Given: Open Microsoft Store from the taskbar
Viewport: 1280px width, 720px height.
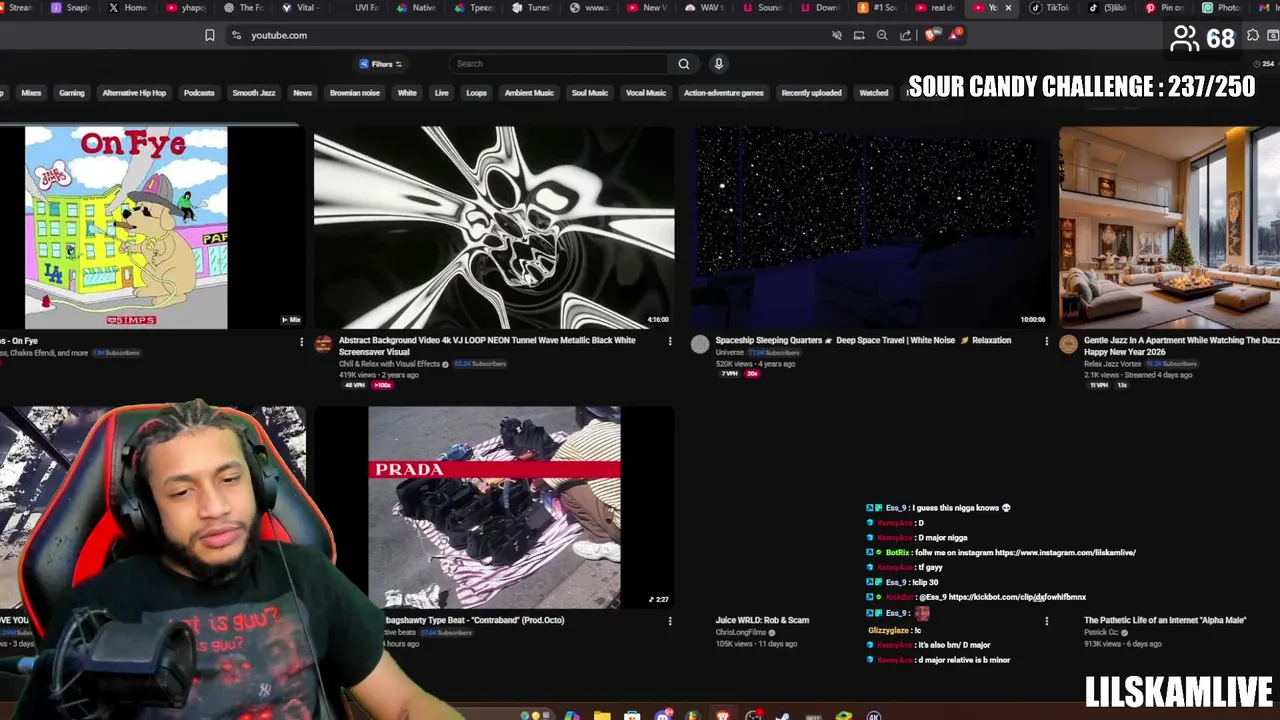Looking at the screenshot, I should point(632,716).
